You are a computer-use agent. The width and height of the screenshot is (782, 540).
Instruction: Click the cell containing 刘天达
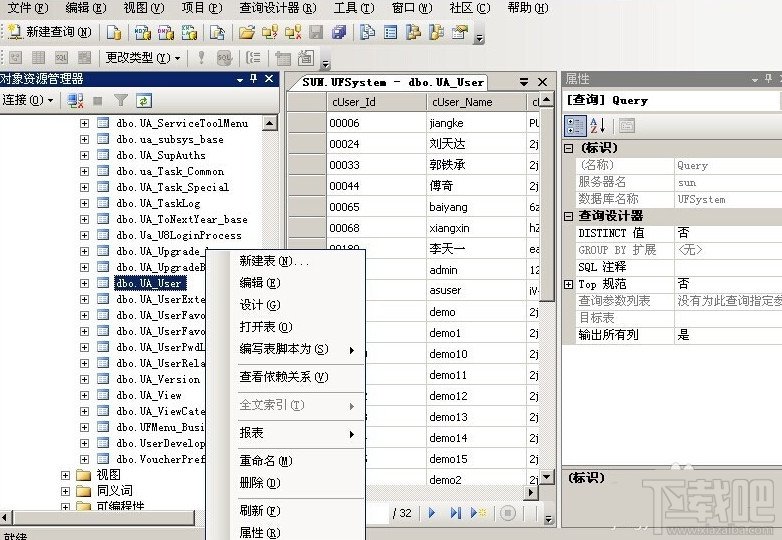(476, 144)
